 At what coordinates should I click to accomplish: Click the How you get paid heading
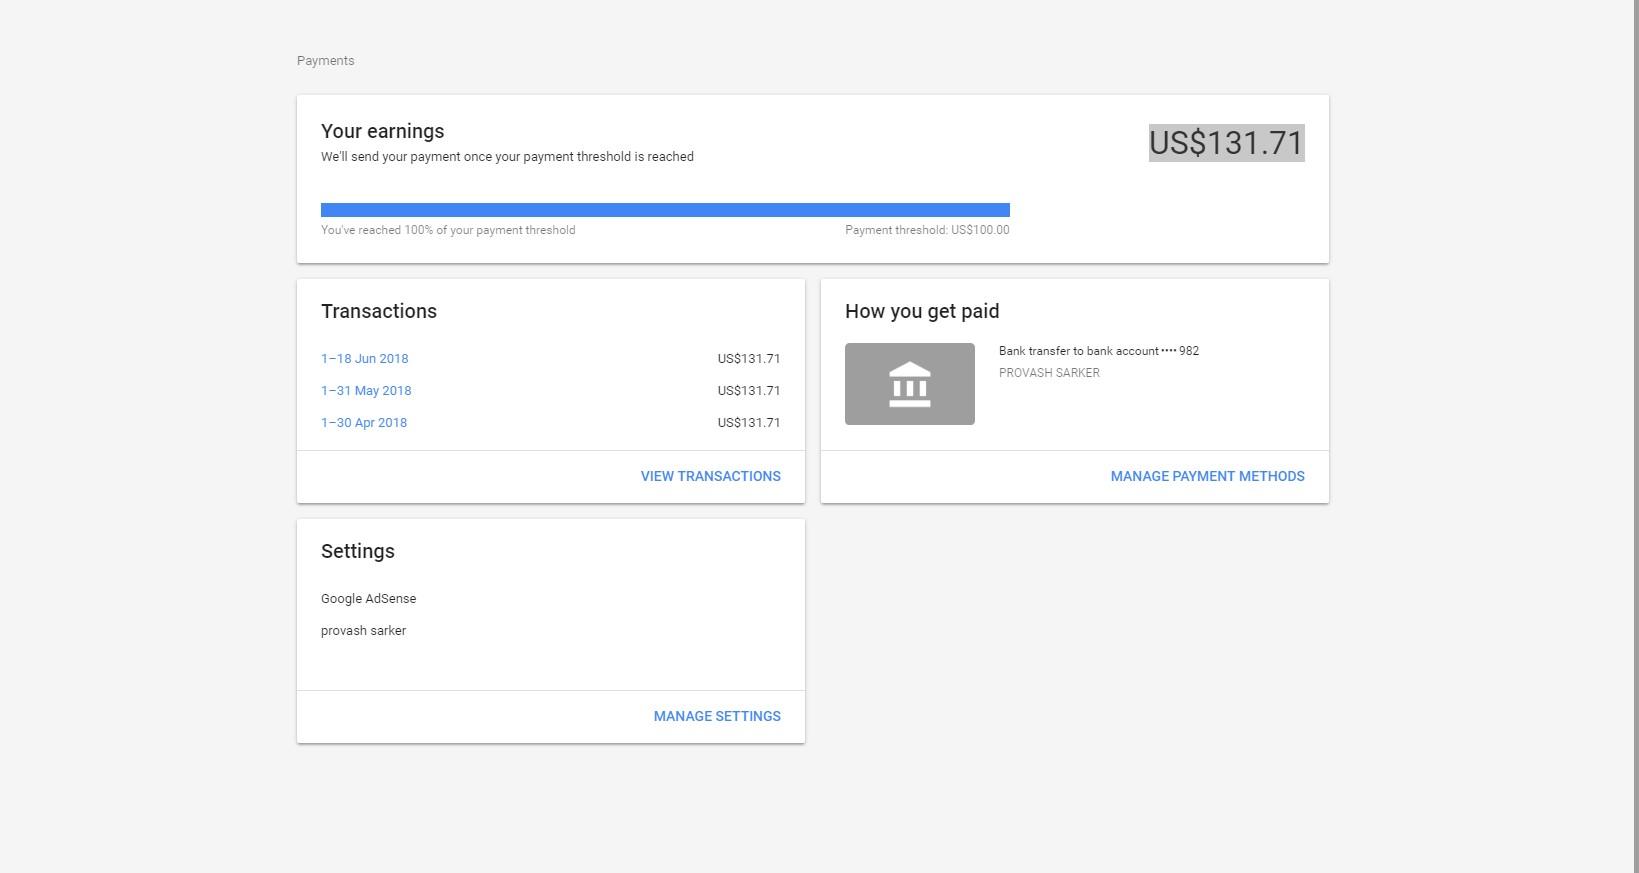point(922,312)
